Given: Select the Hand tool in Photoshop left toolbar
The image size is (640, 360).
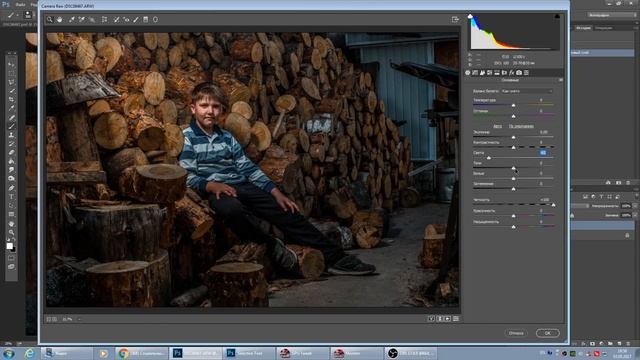Looking at the screenshot, I should click(11, 224).
